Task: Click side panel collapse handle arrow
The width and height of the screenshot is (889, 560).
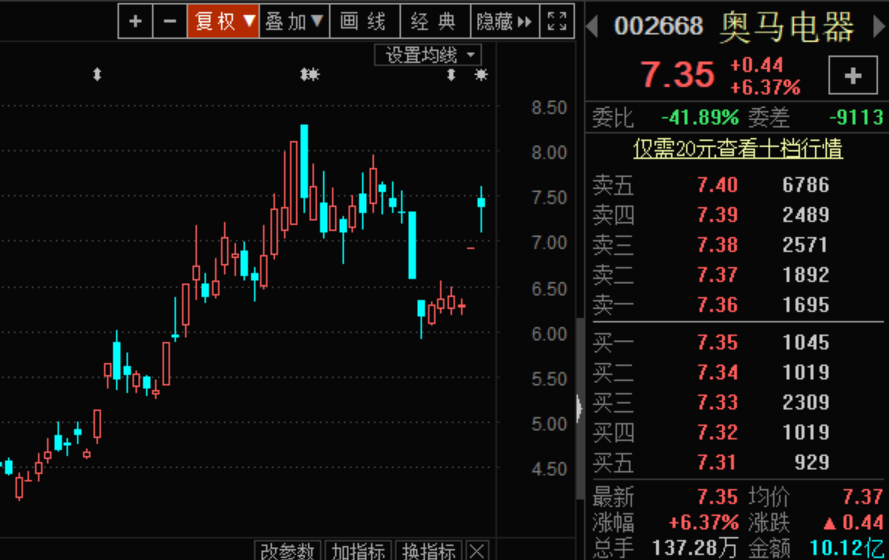Action: (x=579, y=408)
